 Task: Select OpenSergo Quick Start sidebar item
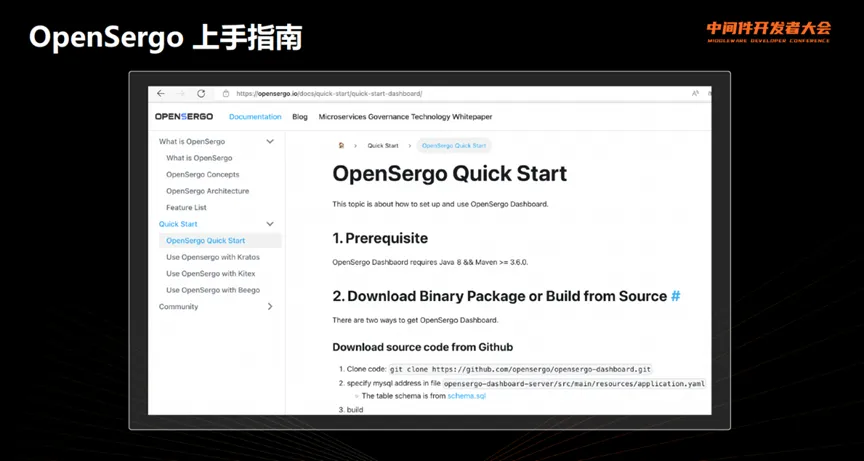click(220, 241)
